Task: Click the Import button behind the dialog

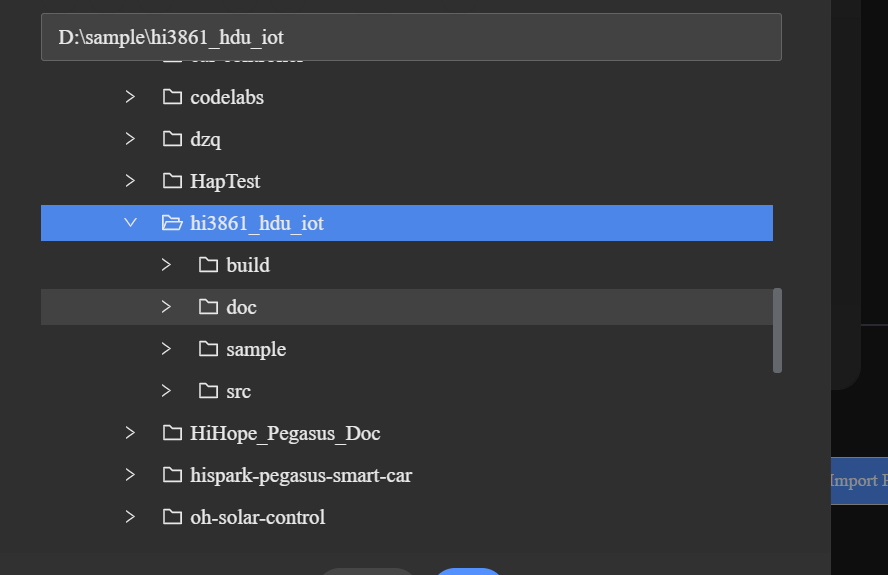Action: [858, 481]
